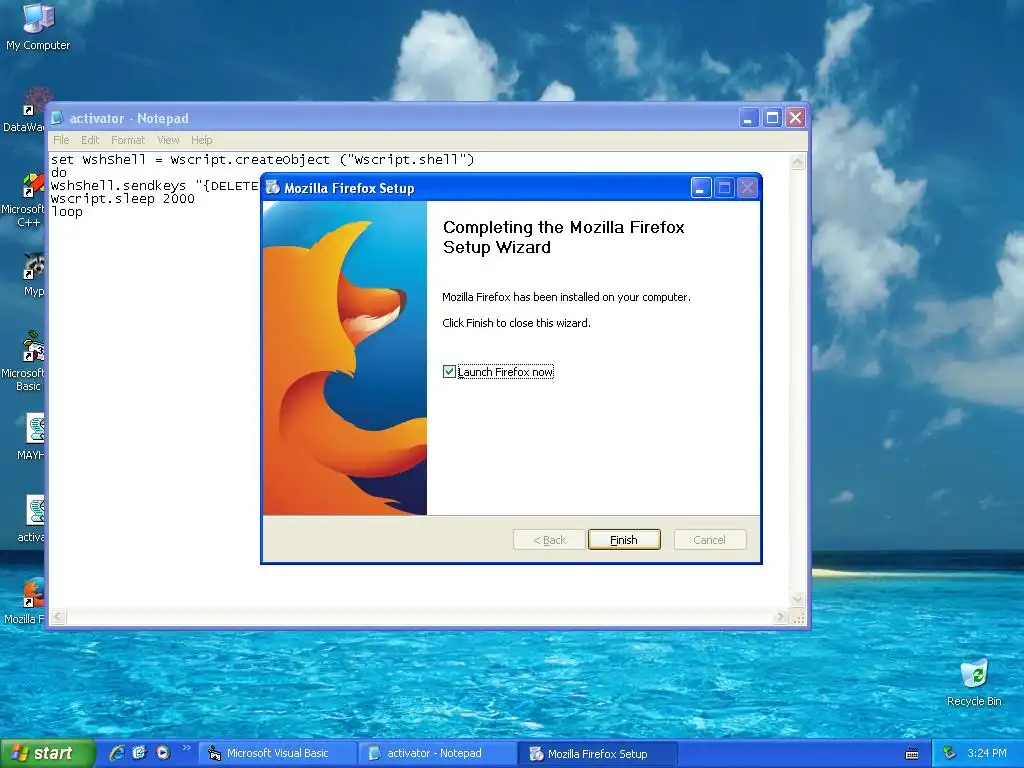This screenshot has height=768, width=1024.
Task: Click Notepad vertical scrollbar down arrow
Action: pos(797,599)
